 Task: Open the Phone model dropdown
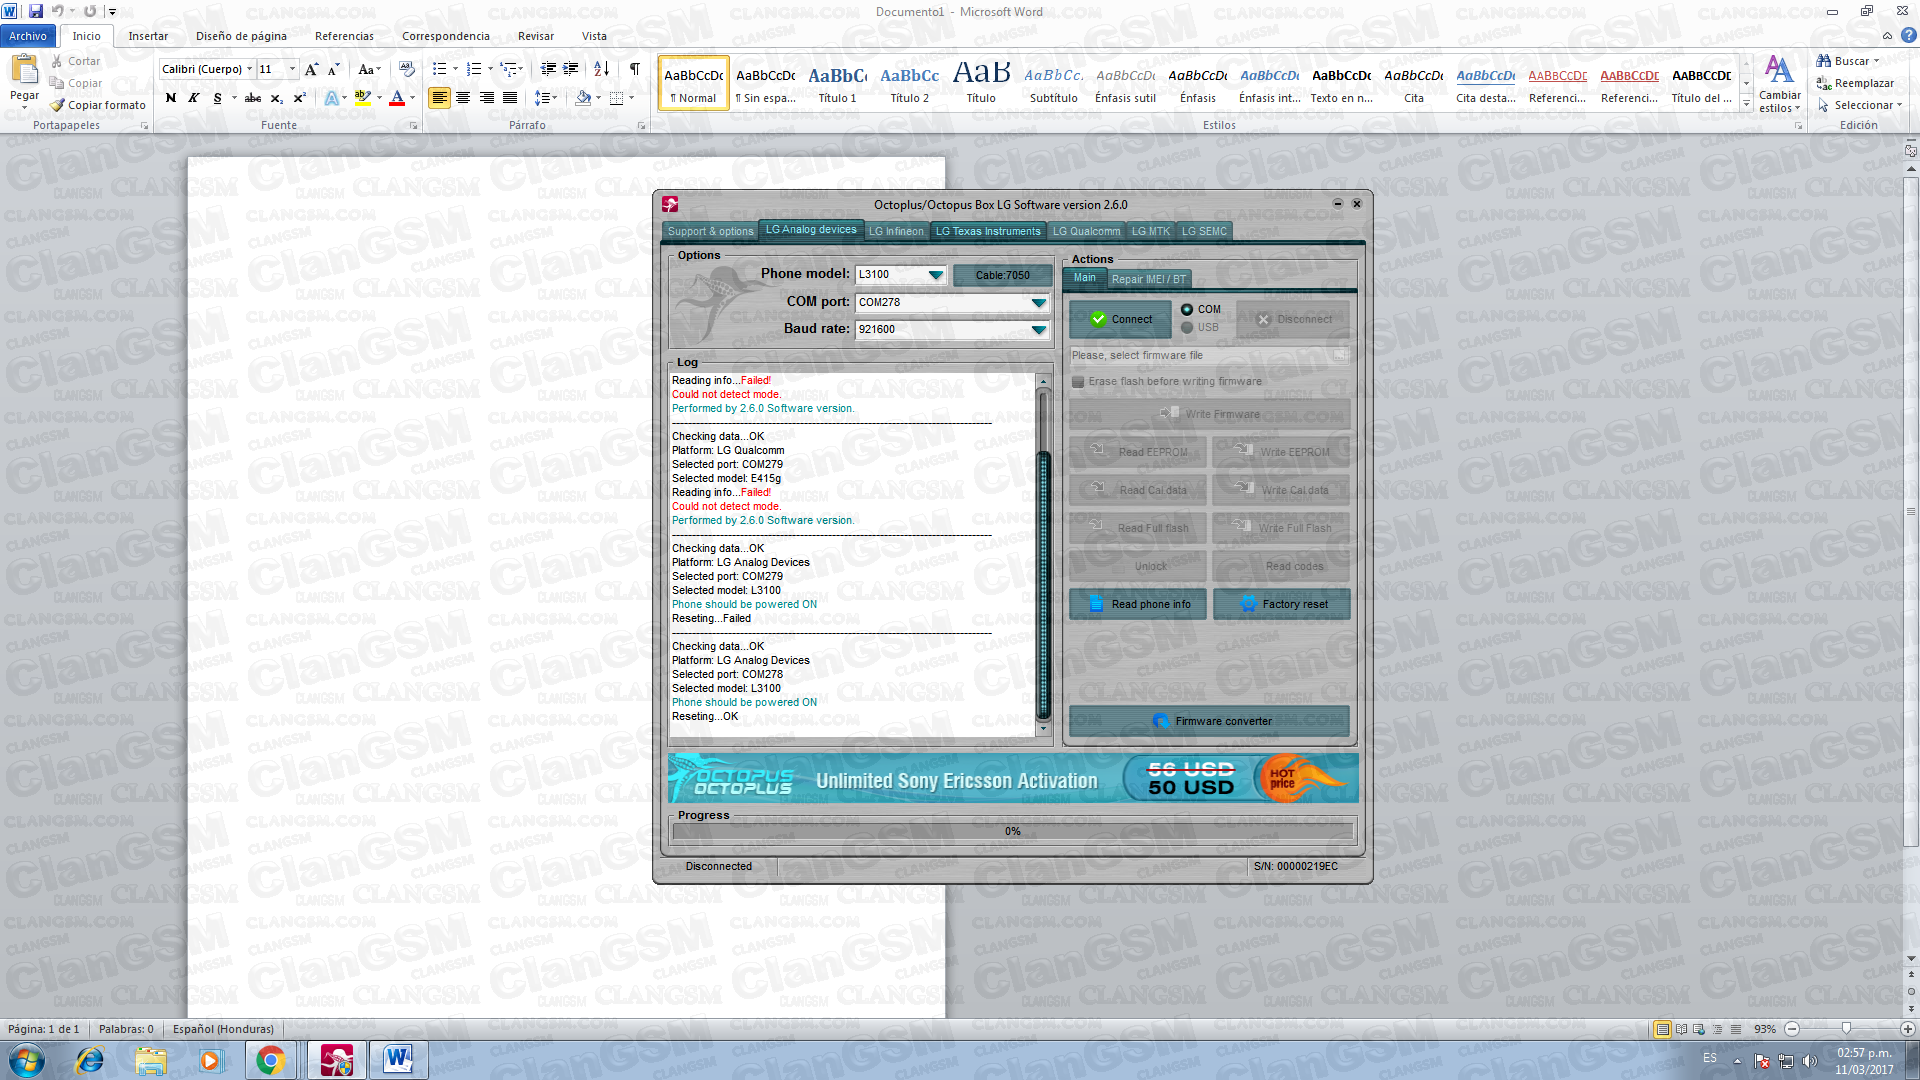[x=935, y=275]
